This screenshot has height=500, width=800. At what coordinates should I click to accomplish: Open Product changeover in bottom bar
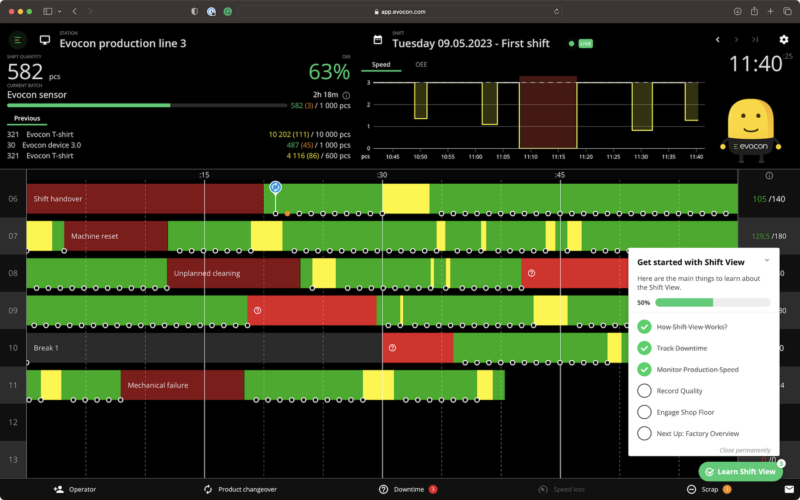point(240,489)
